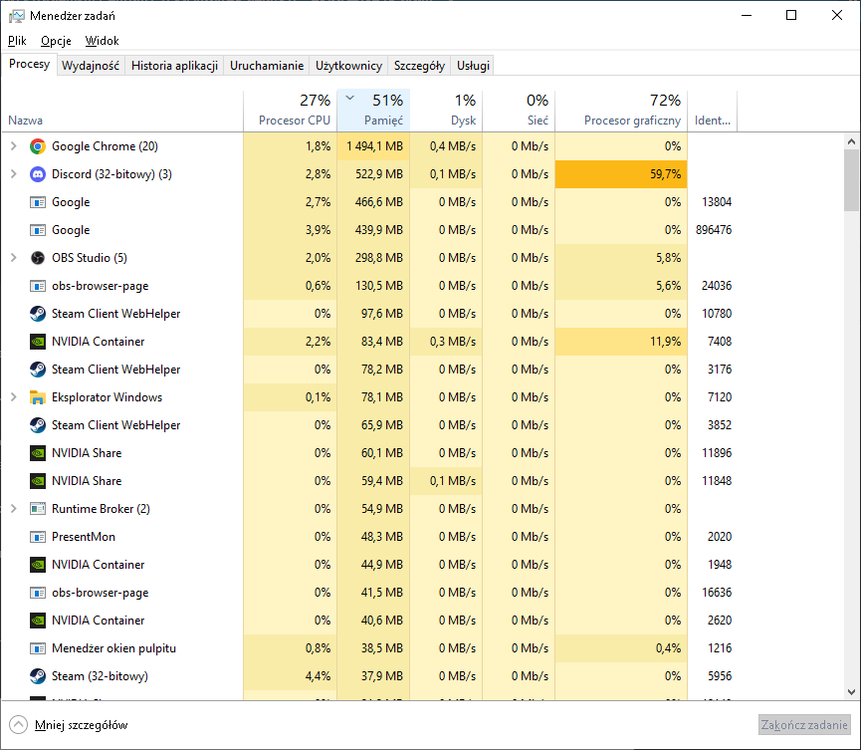Sort by the Ident... column header
The height and width of the screenshot is (750, 861).
point(713,111)
